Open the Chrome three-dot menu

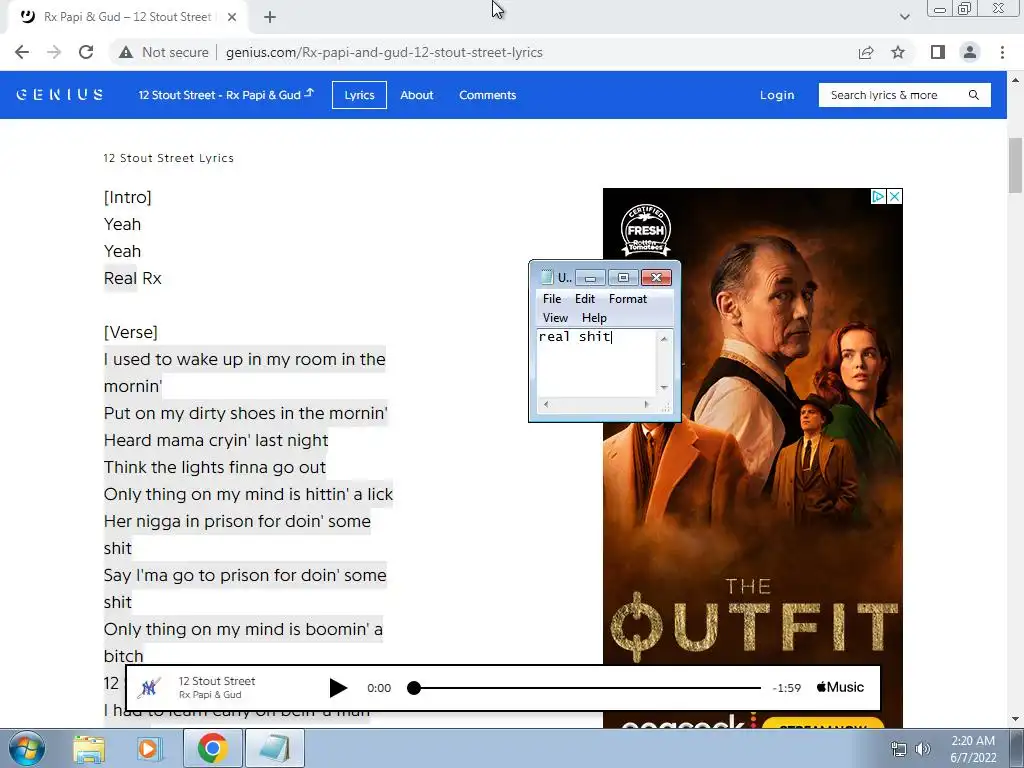[x=1002, y=52]
